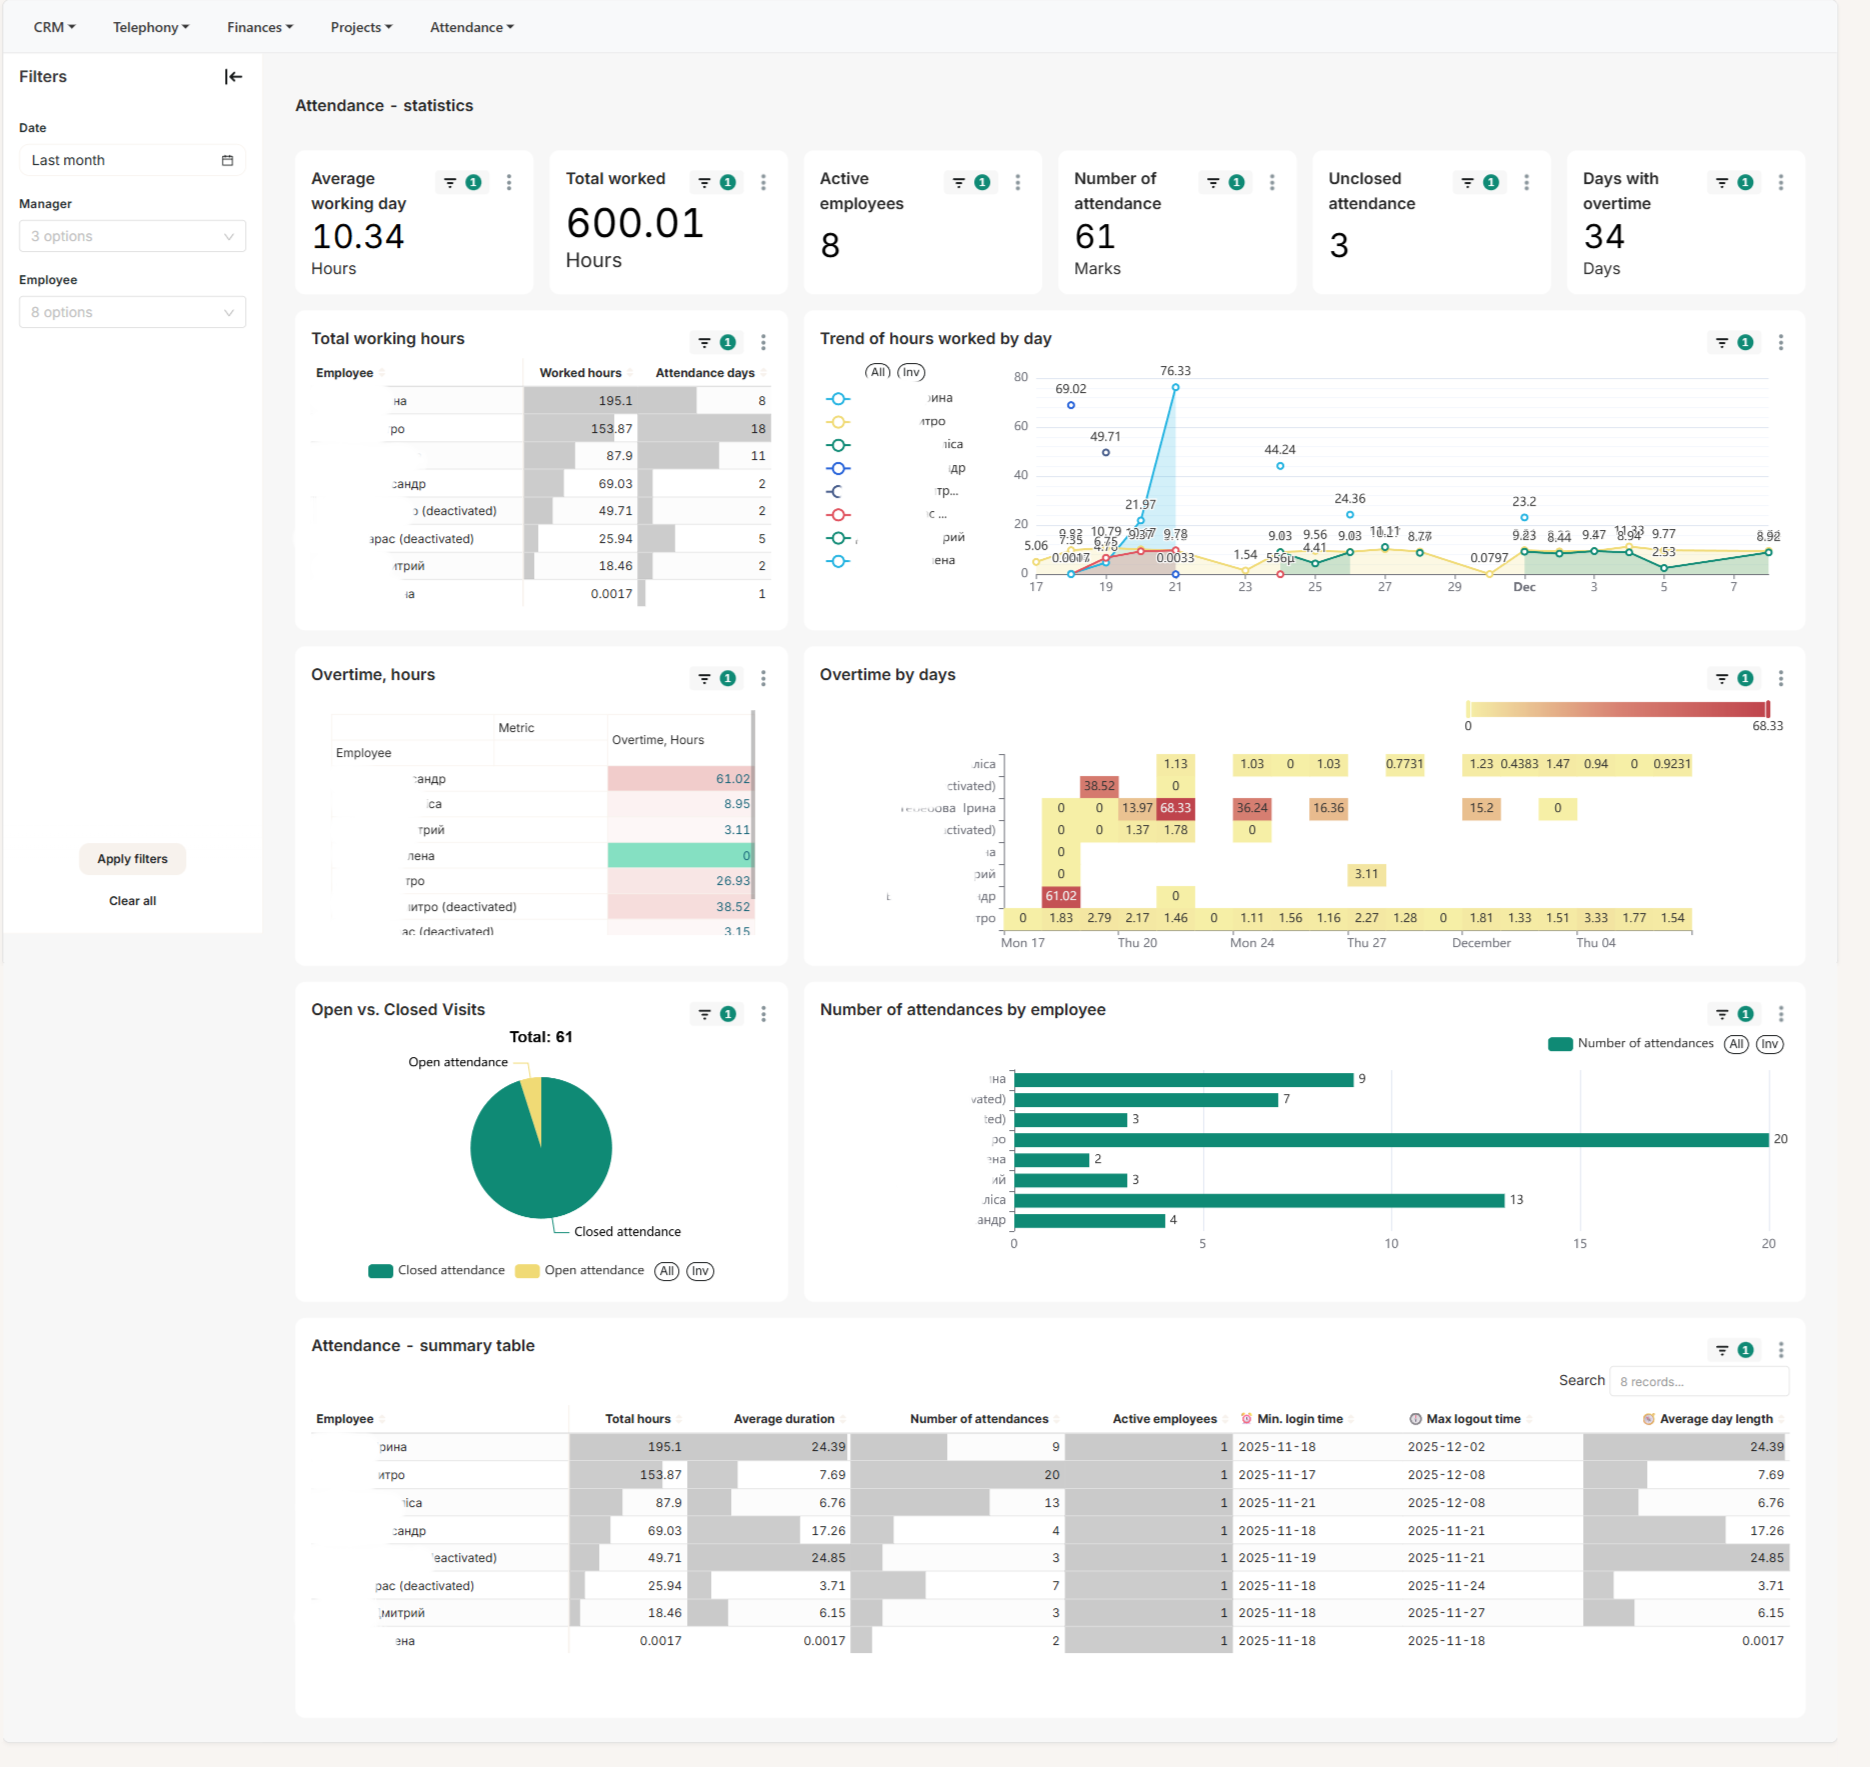Viewport: 1870px width, 1767px height.
Task: Open kebab menu on Total worked card
Action: pos(763,182)
